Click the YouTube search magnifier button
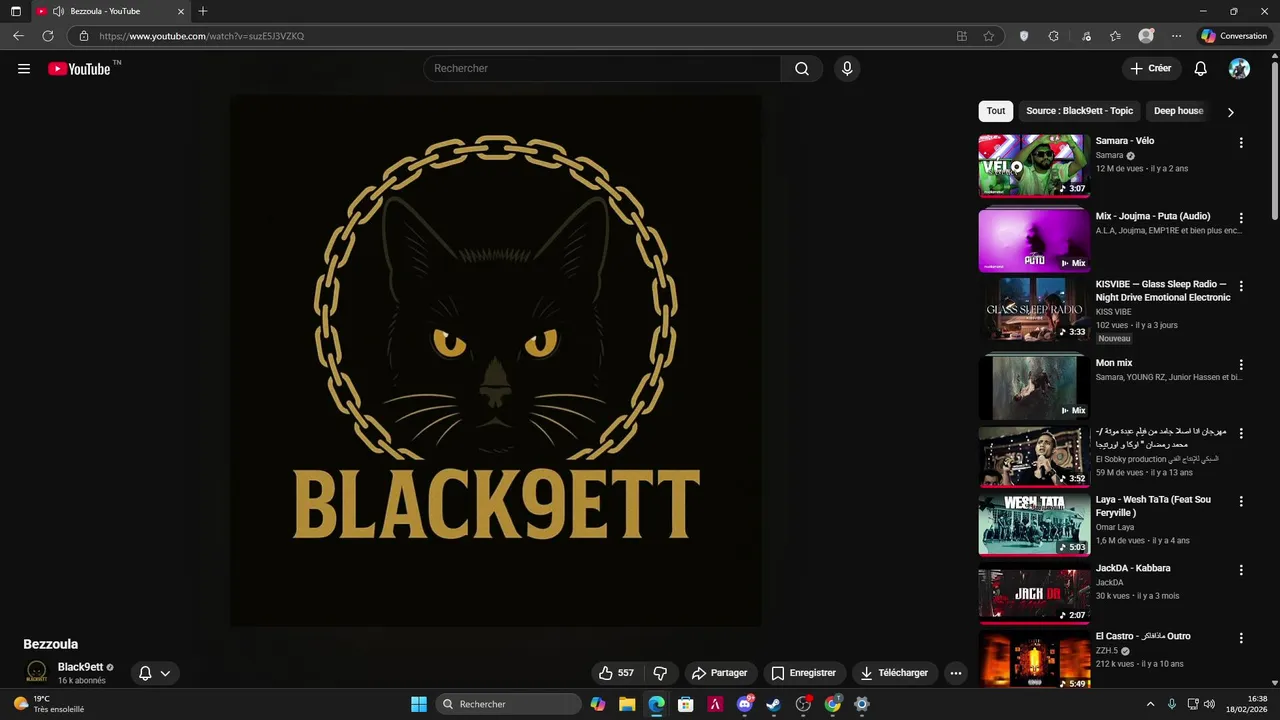This screenshot has height=720, width=1280. [802, 68]
